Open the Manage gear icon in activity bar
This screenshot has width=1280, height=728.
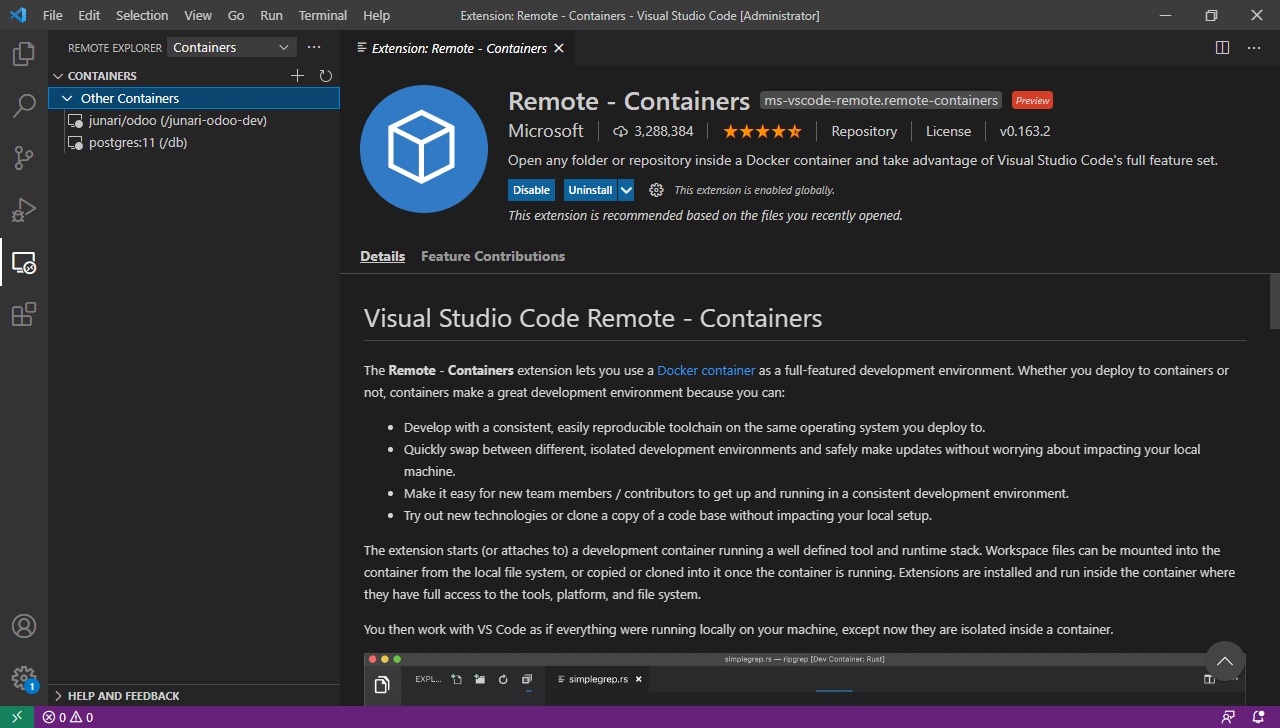point(24,678)
